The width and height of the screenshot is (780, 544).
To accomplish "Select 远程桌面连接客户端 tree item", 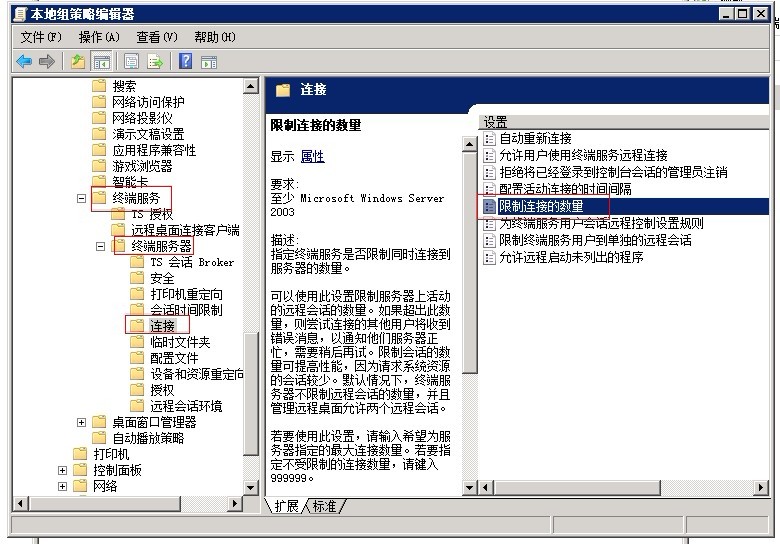I will (185, 230).
